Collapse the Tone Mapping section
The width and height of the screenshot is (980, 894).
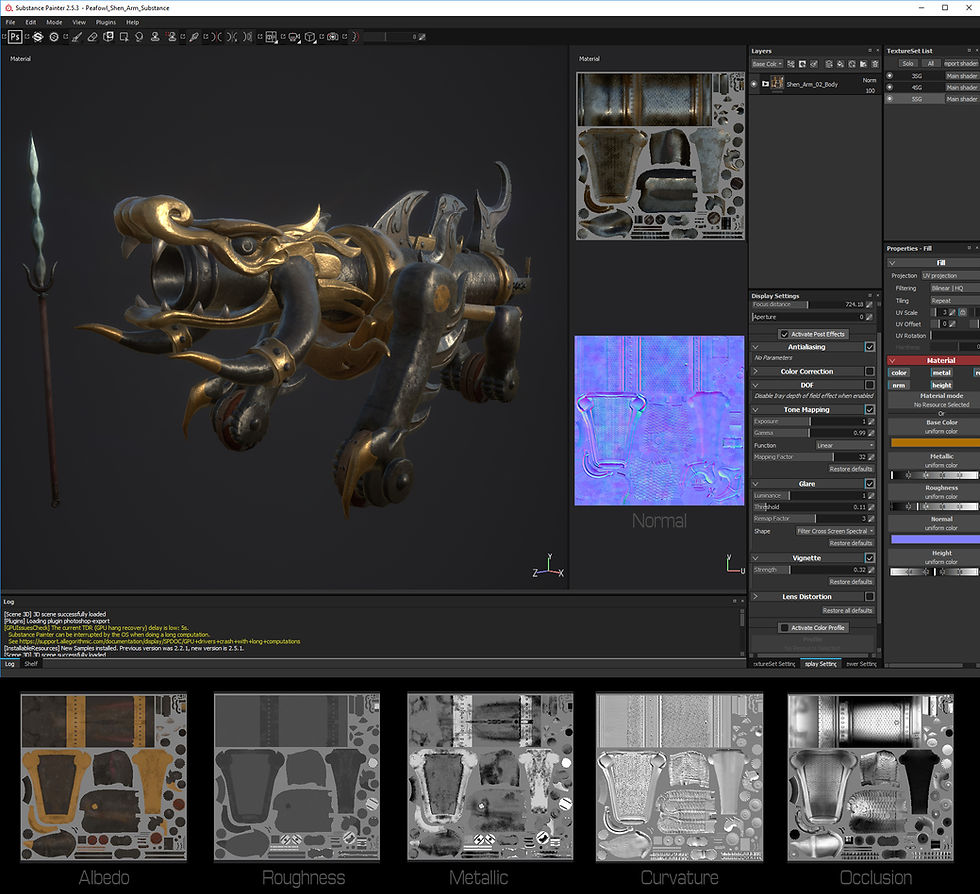click(755, 409)
